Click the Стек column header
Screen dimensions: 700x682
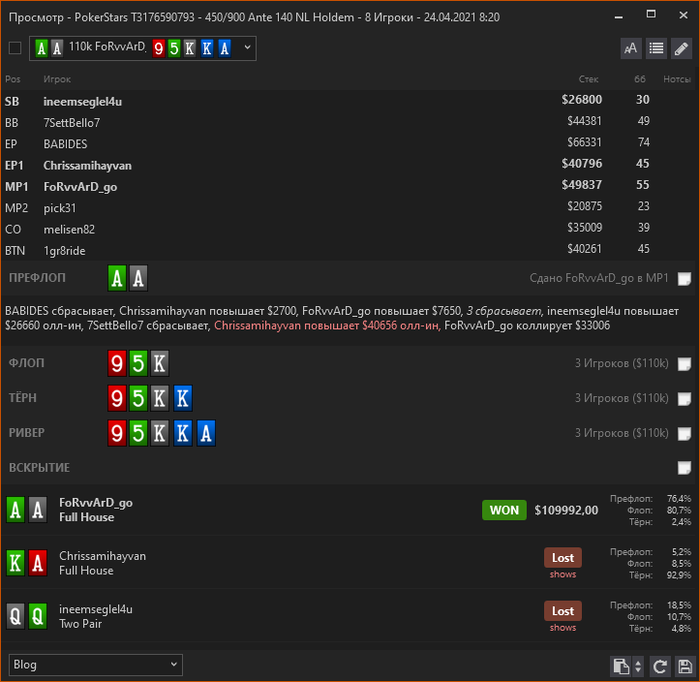tap(588, 79)
